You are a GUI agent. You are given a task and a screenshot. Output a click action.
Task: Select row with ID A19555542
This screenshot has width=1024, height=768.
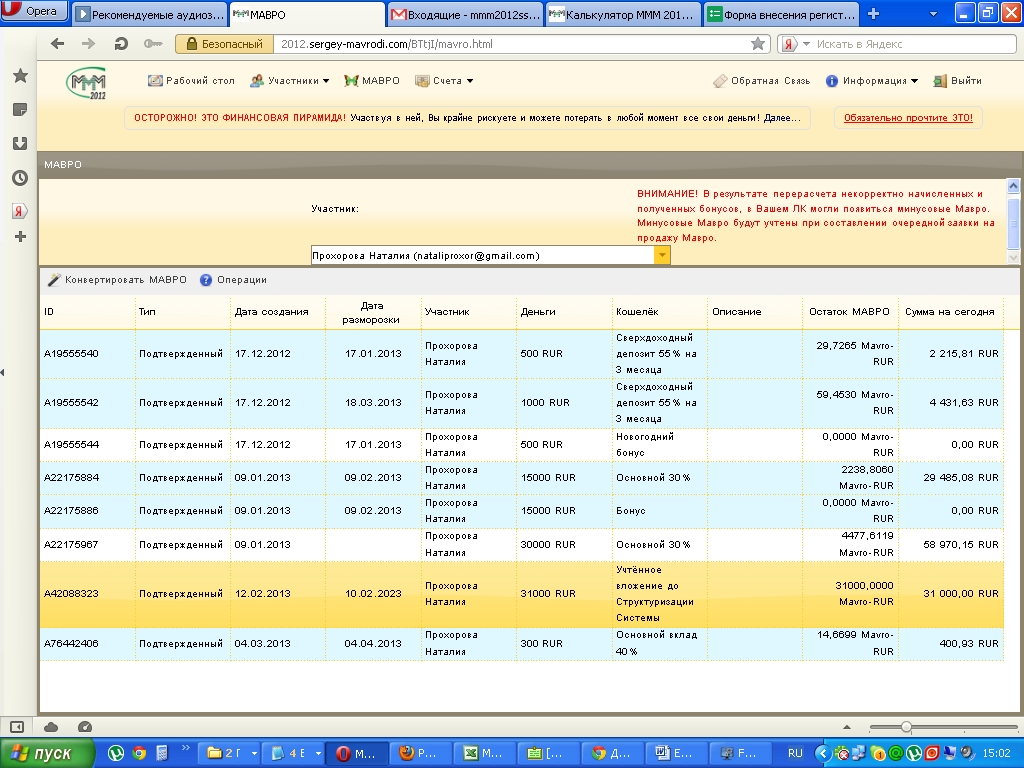(x=521, y=402)
